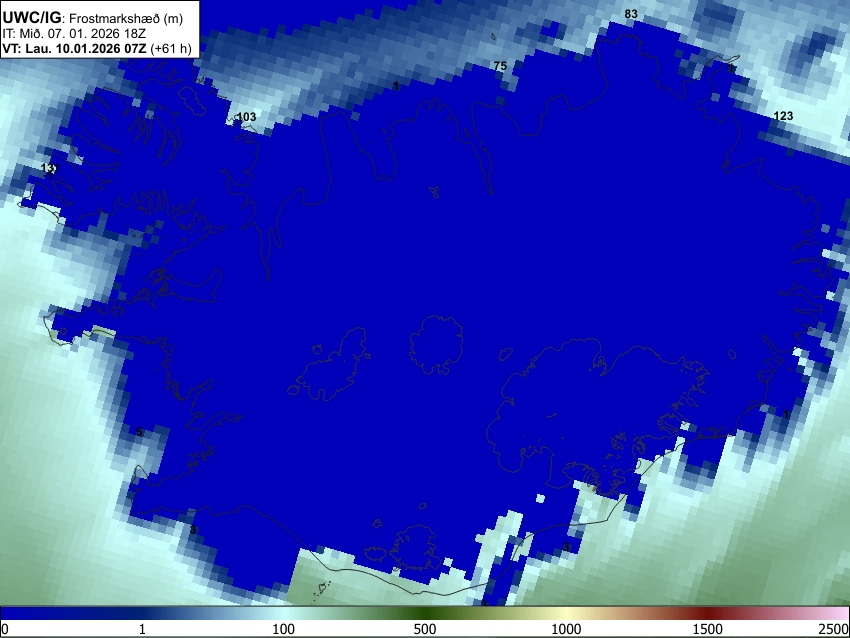Click the 'VT: Lau. 10.01.2026 07Z (+61 h)' line
The image size is (850, 638).
click(97, 48)
